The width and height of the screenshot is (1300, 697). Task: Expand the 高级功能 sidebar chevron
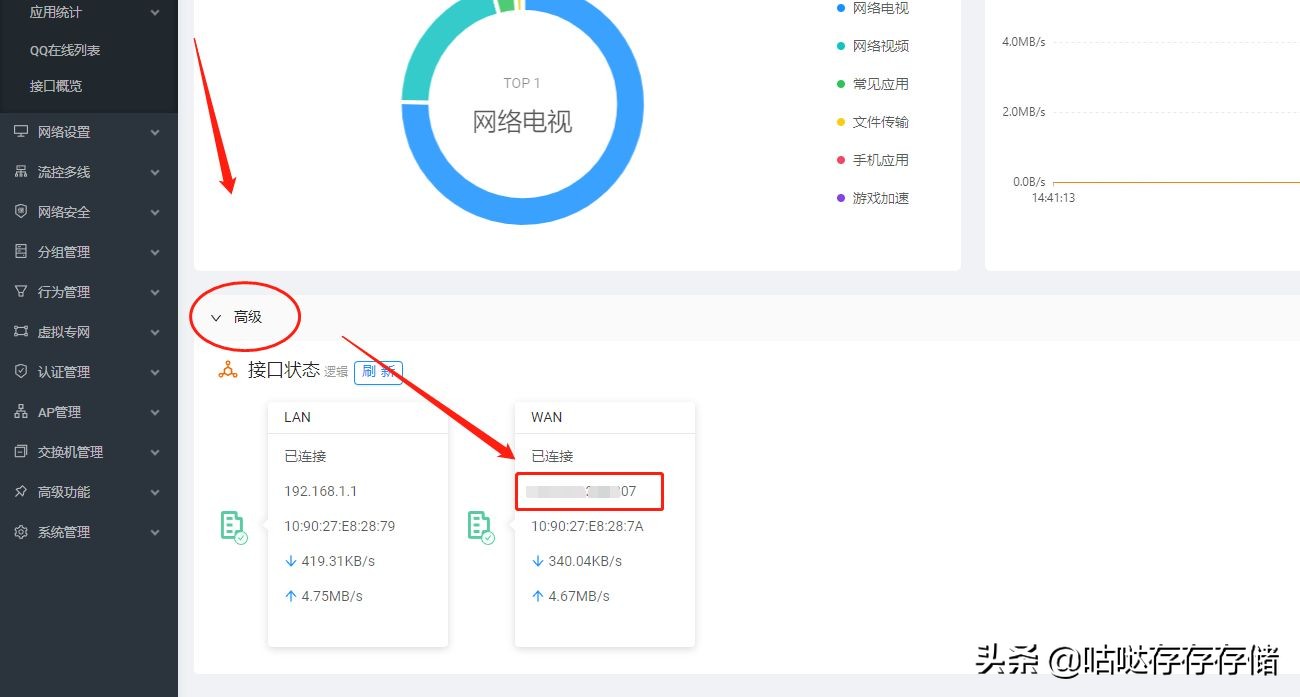pos(155,491)
